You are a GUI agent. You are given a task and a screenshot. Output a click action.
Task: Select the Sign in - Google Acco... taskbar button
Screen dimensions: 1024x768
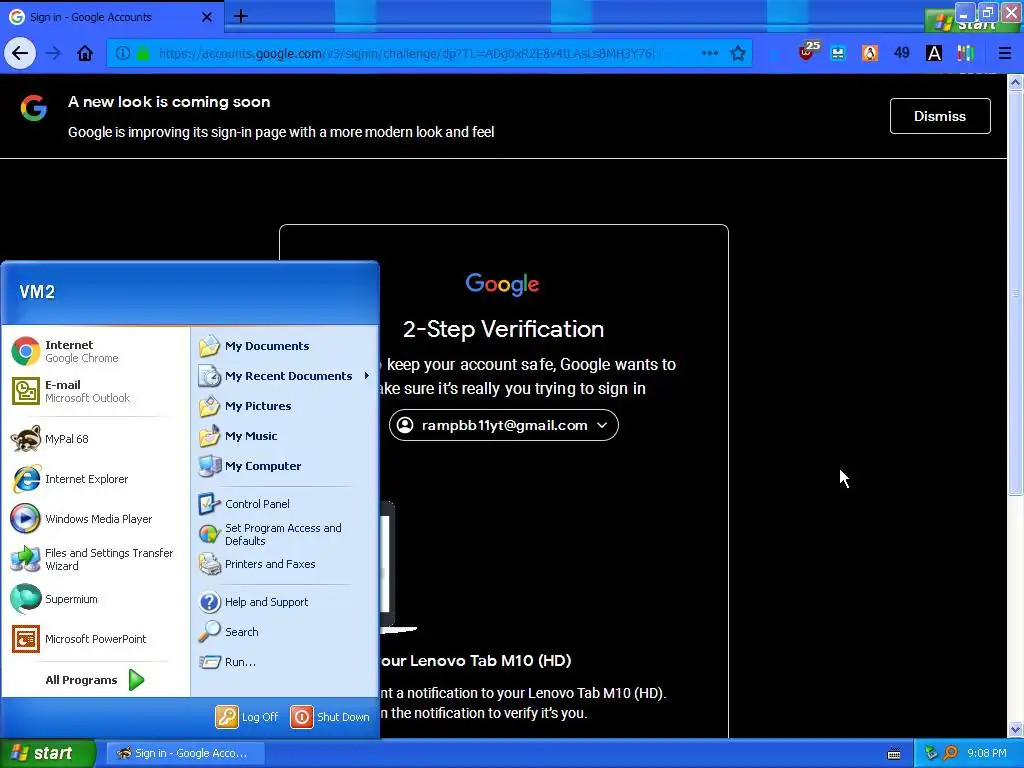pos(185,753)
